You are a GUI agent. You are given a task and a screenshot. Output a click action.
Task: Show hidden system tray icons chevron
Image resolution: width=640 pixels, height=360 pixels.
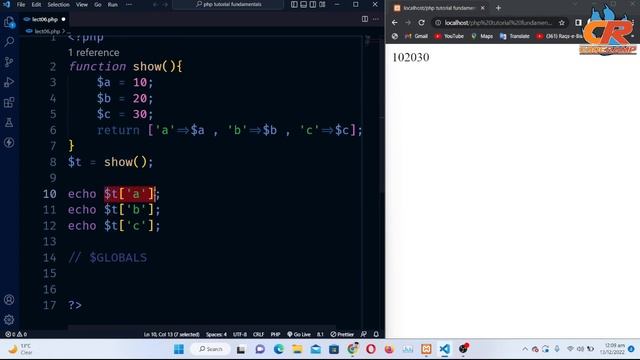click(525, 349)
